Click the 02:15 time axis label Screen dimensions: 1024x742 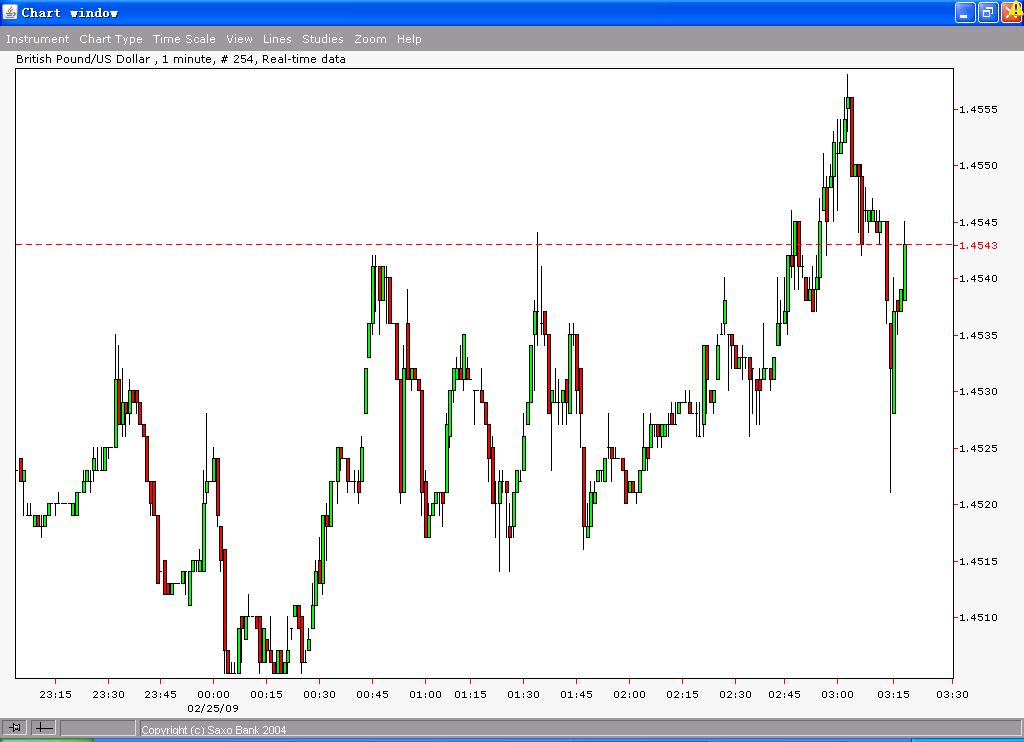pyautogui.click(x=682, y=694)
